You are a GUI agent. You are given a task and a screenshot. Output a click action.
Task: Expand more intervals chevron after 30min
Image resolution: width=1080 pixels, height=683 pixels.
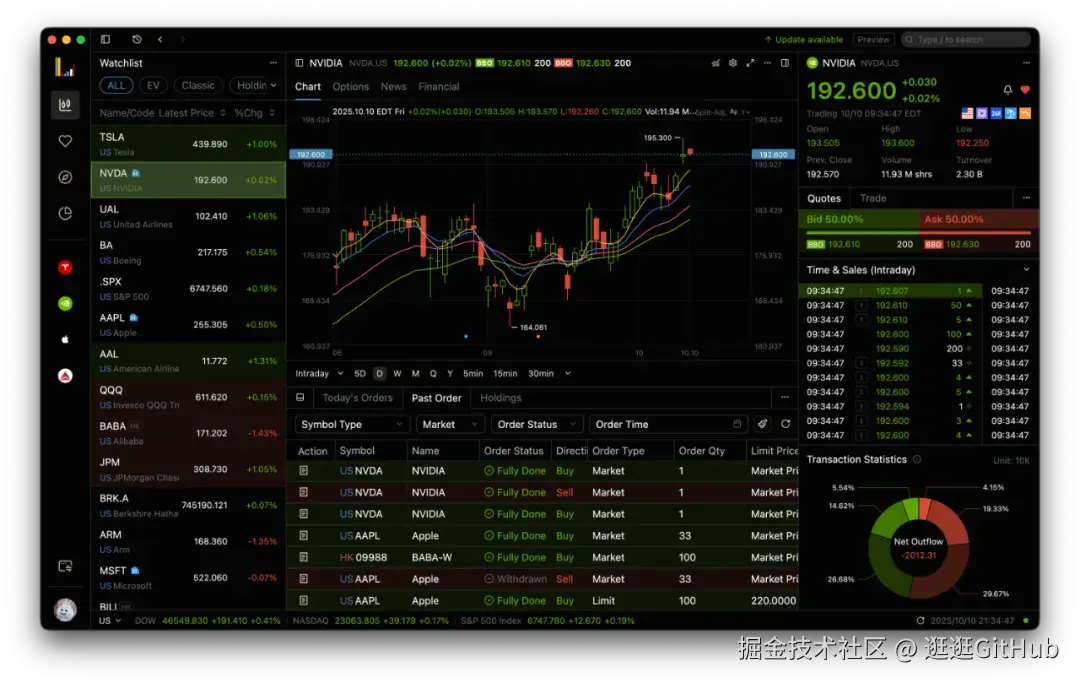(568, 373)
